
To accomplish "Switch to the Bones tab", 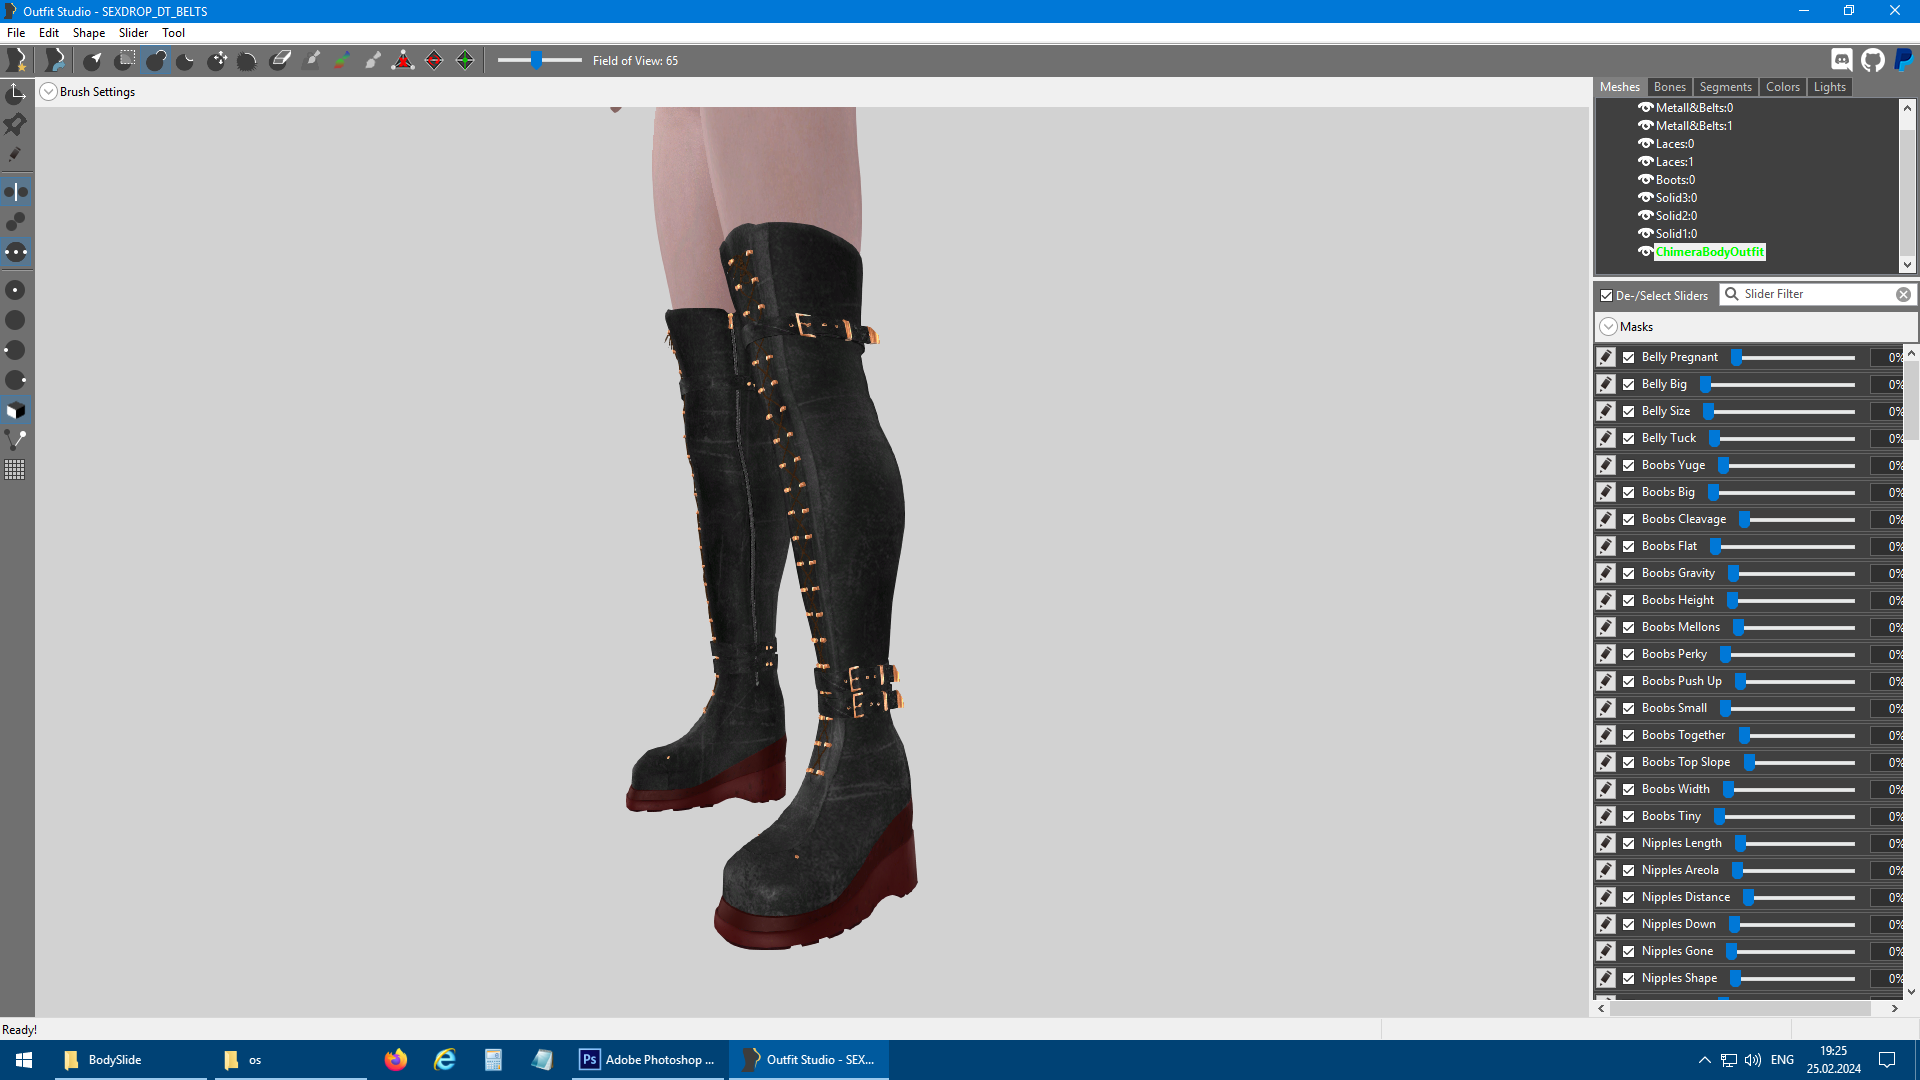I will (1669, 87).
